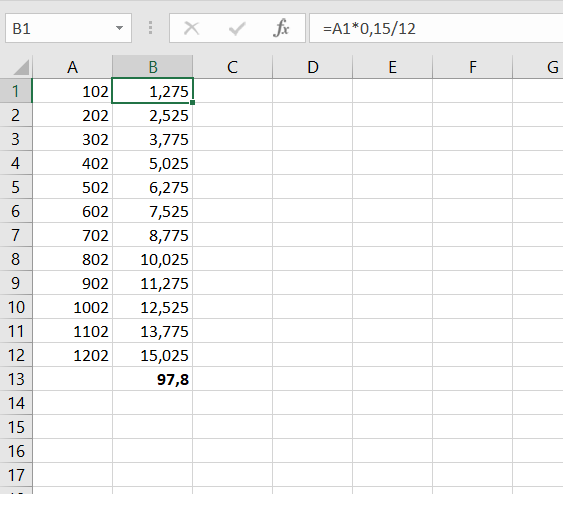Click cell containing 1102
The image size is (563, 507).
73,331
